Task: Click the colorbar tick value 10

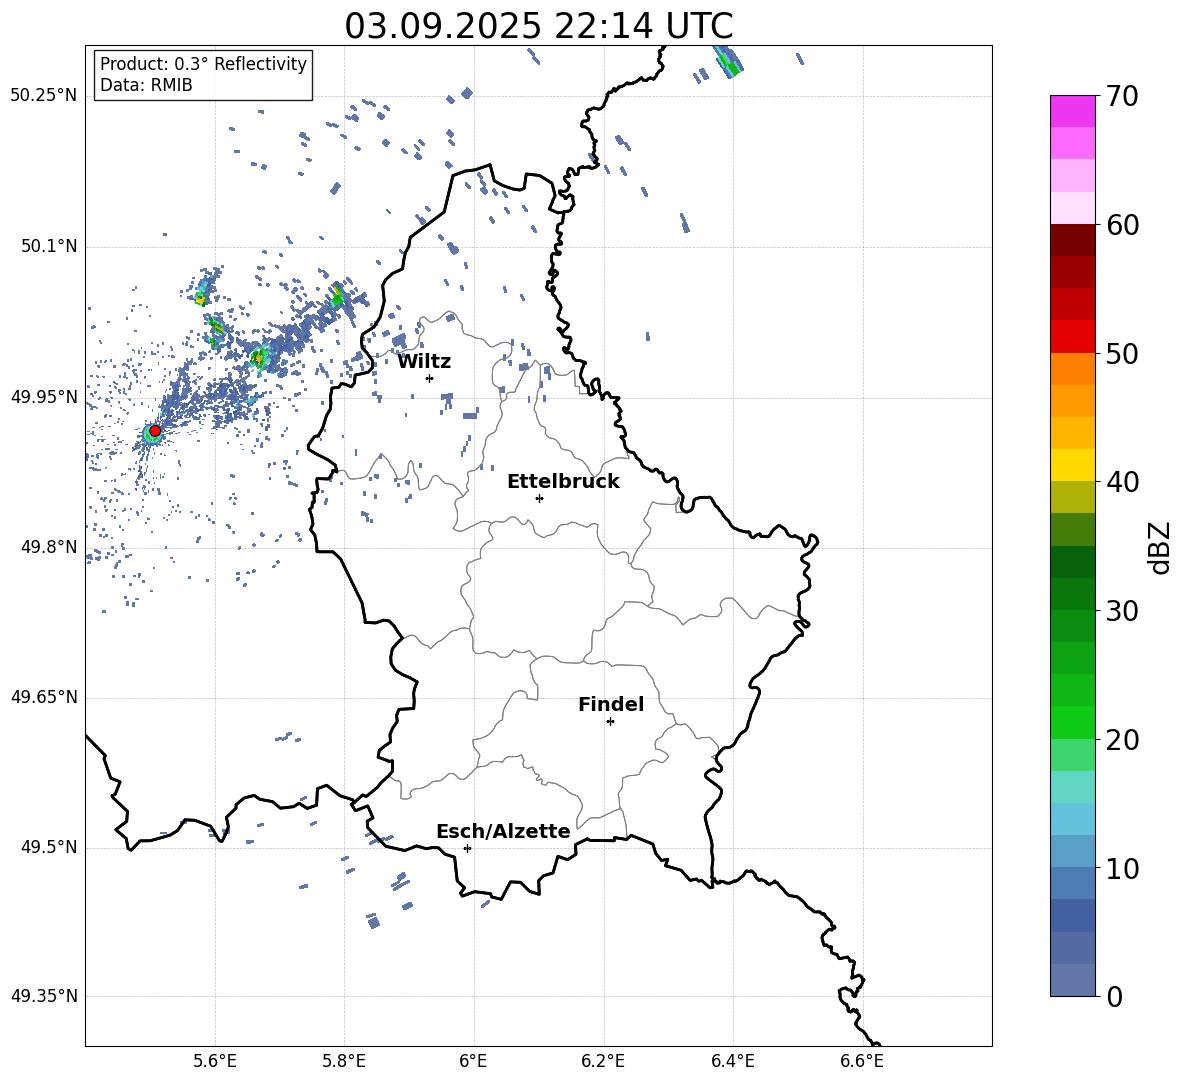Action: 1122,868
